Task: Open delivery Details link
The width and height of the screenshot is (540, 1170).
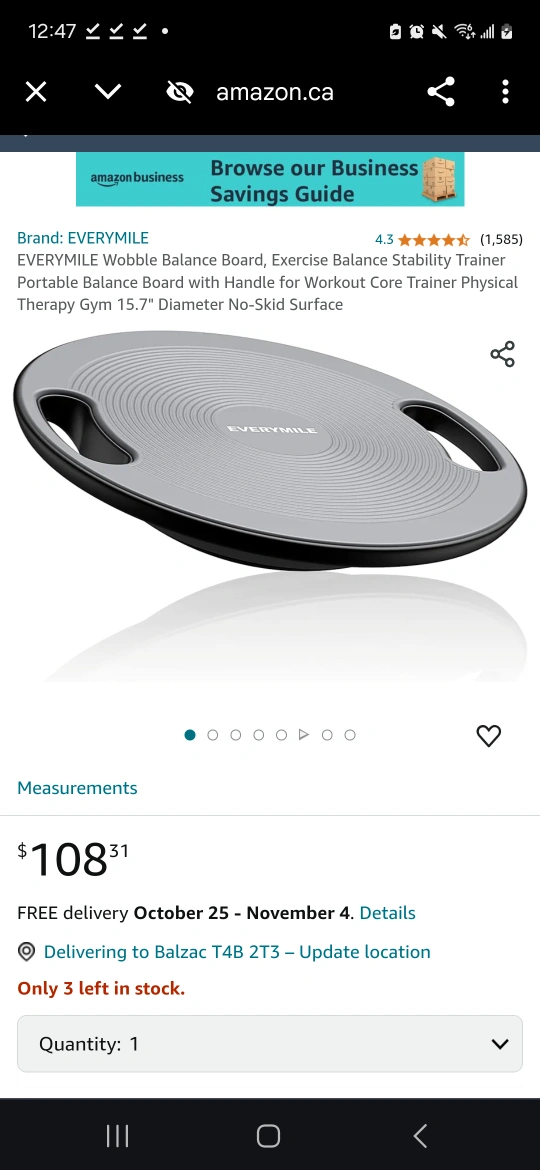Action: click(387, 913)
